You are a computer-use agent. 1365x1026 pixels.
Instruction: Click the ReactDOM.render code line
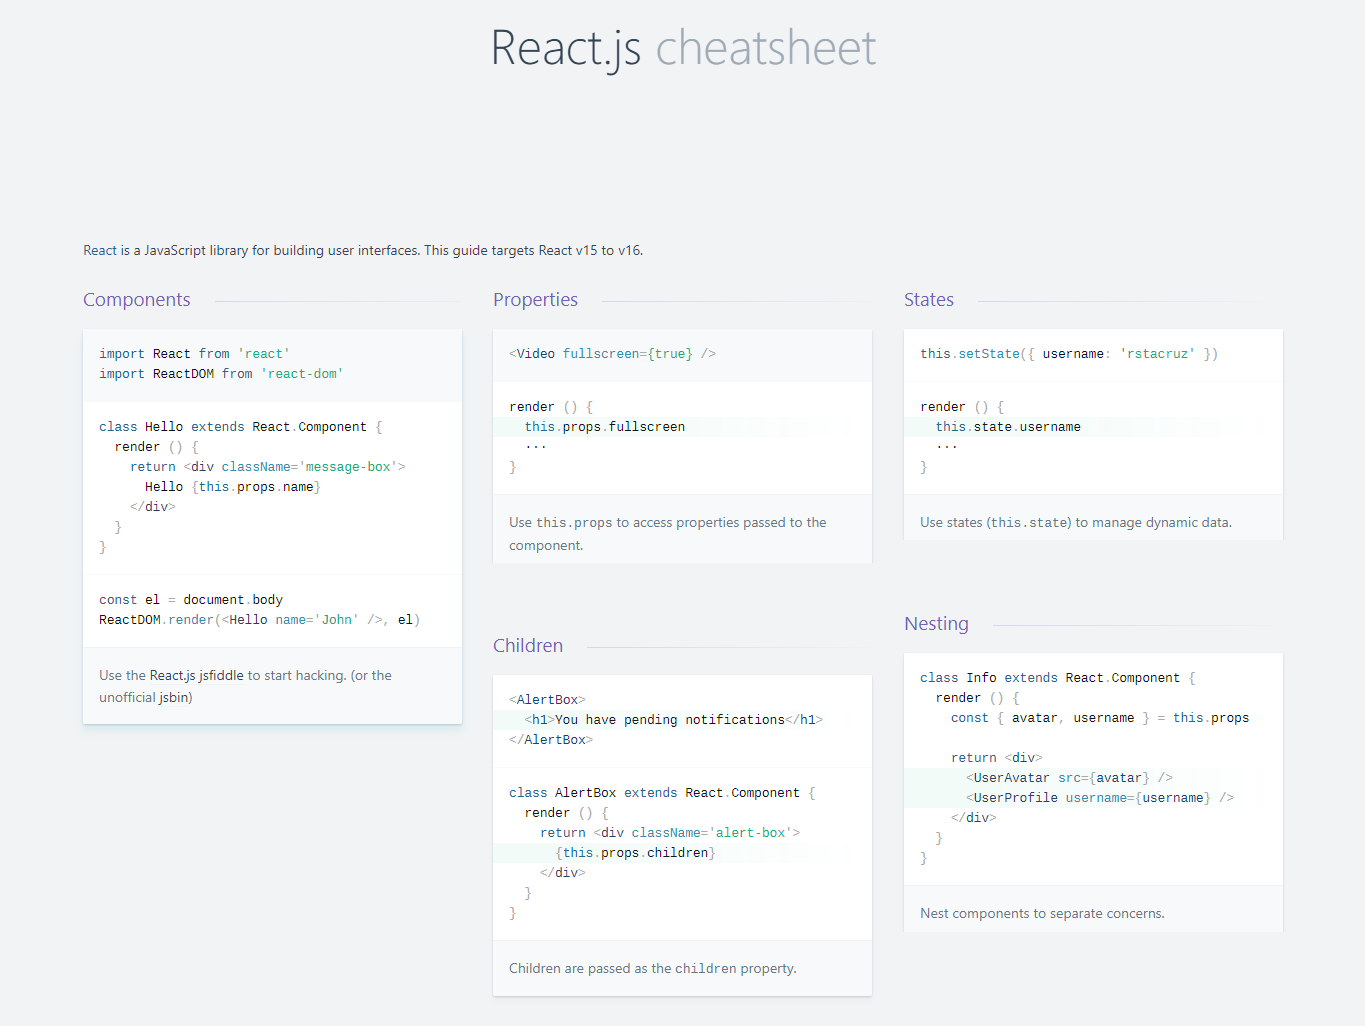pos(260,620)
